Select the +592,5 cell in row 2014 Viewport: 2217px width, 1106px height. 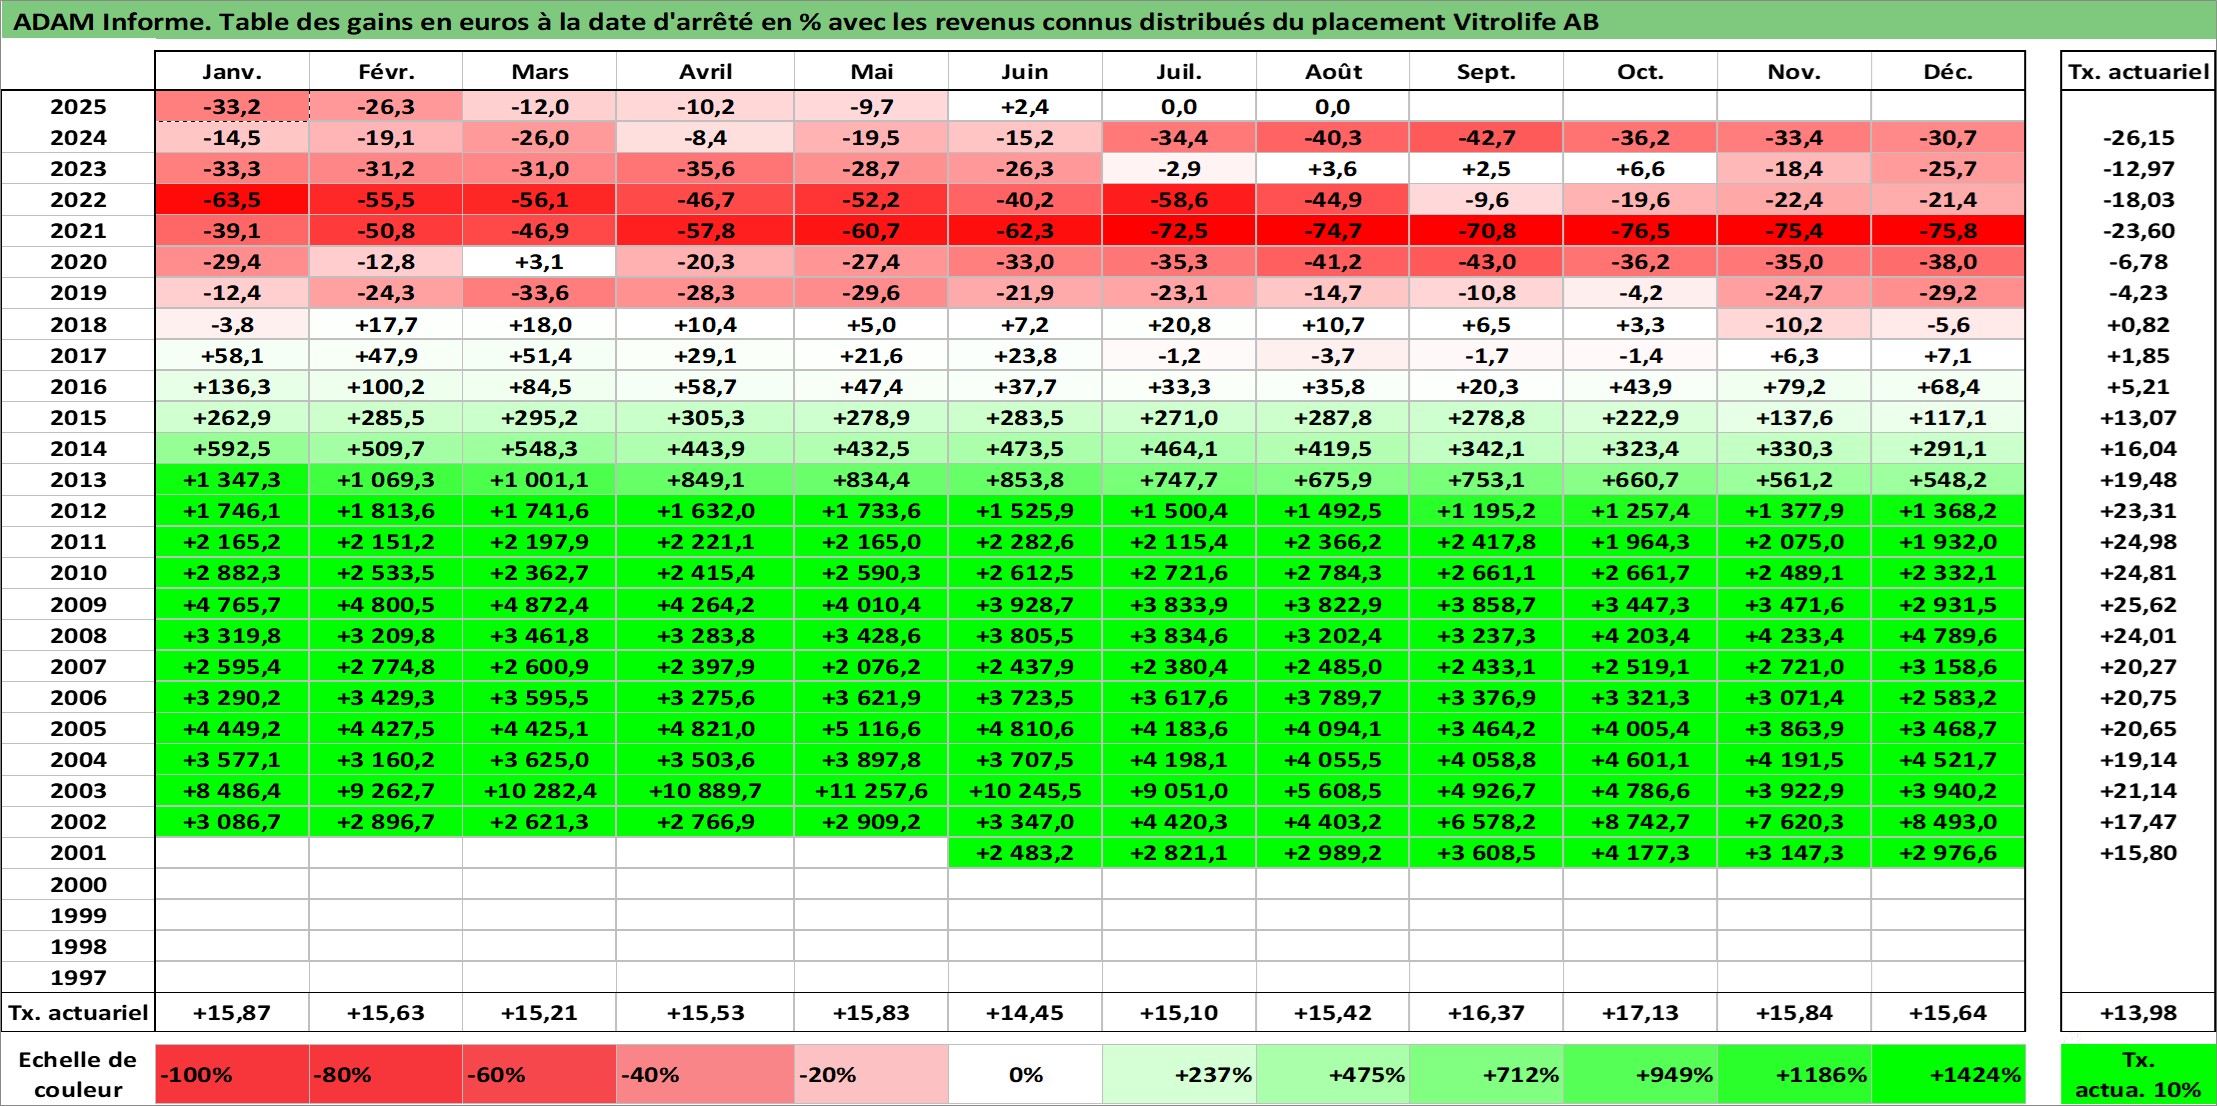232,449
